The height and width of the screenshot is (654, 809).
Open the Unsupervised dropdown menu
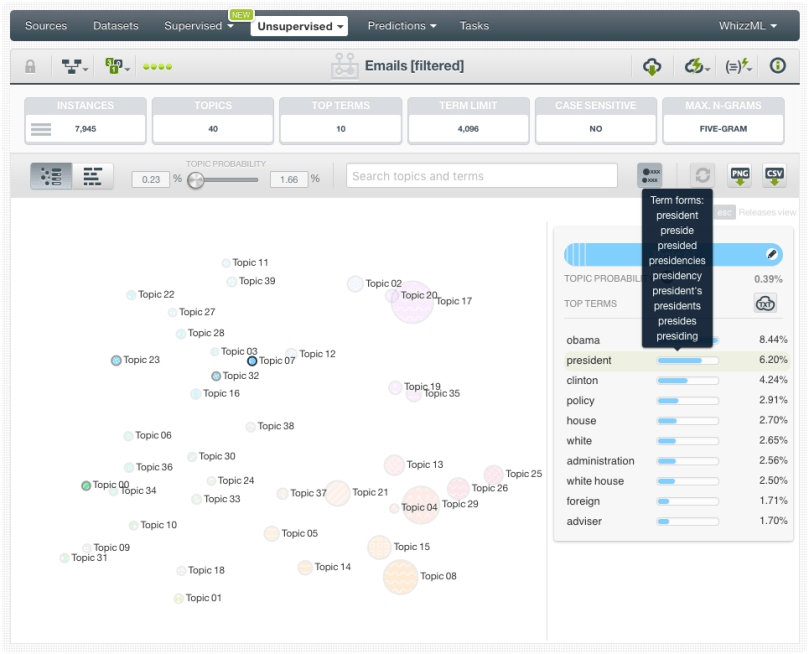pyautogui.click(x=301, y=26)
